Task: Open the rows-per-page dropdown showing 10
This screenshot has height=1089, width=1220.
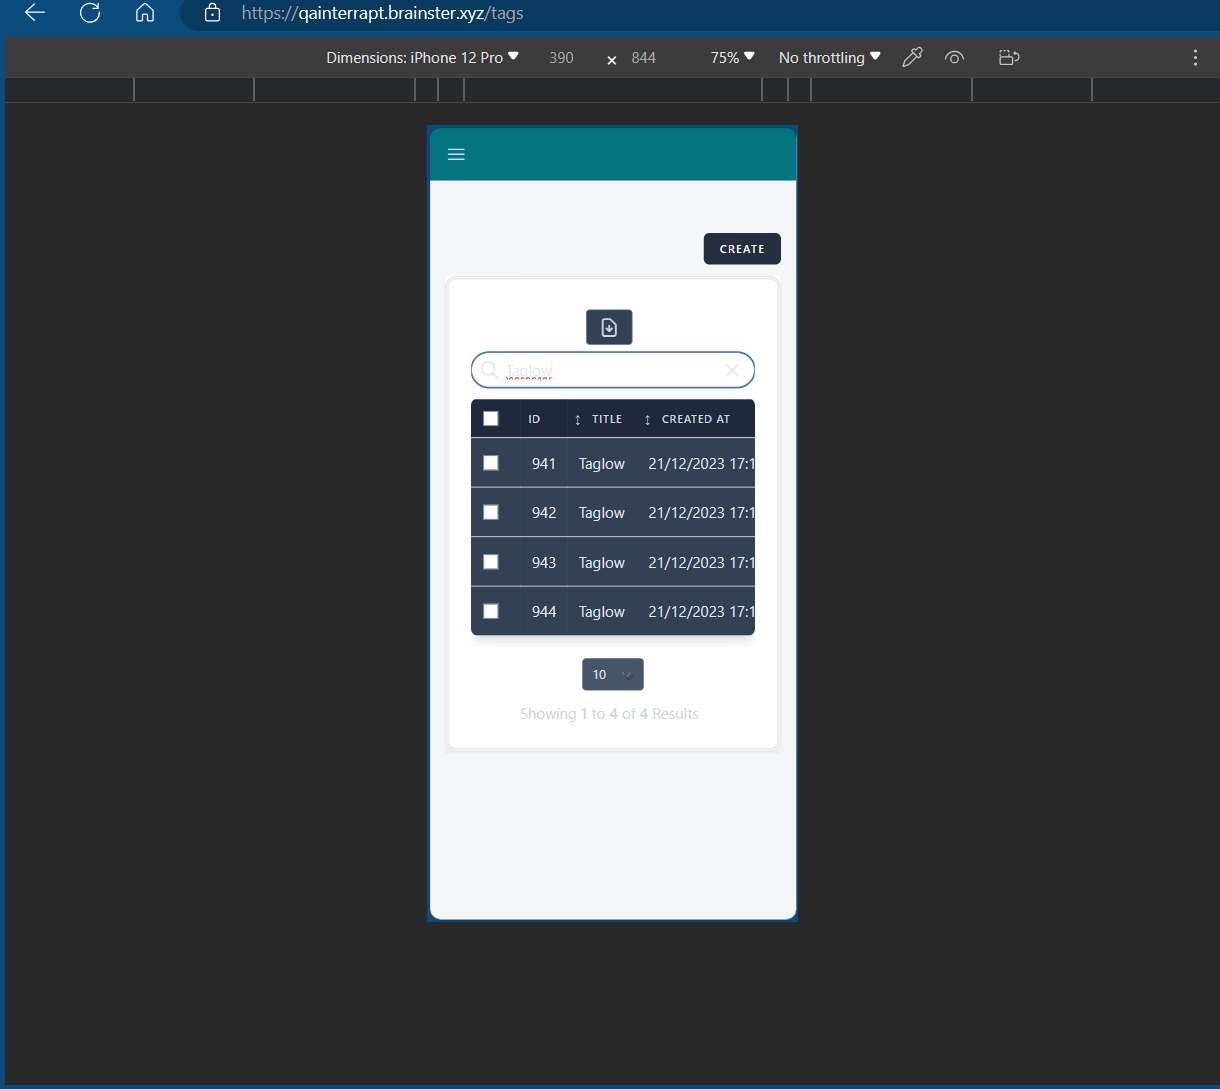Action: click(x=612, y=675)
